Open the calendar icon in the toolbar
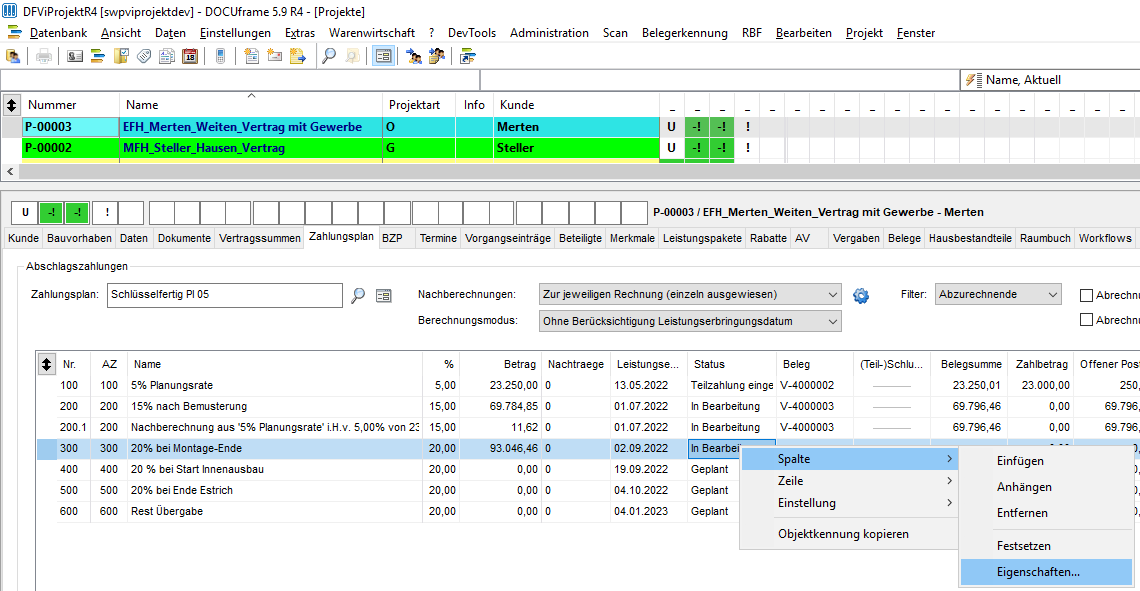1140x591 pixels. click(x=190, y=56)
